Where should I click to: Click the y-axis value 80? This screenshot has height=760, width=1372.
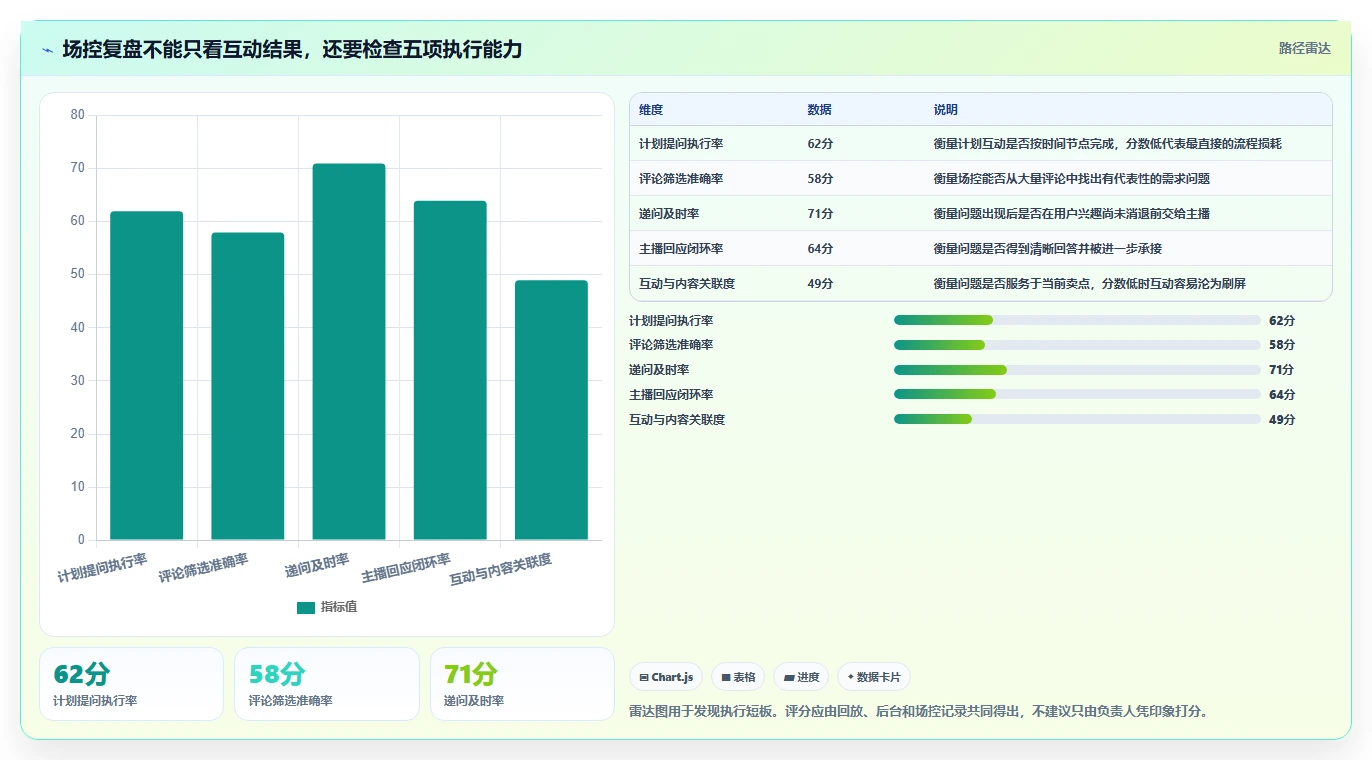[x=78, y=115]
